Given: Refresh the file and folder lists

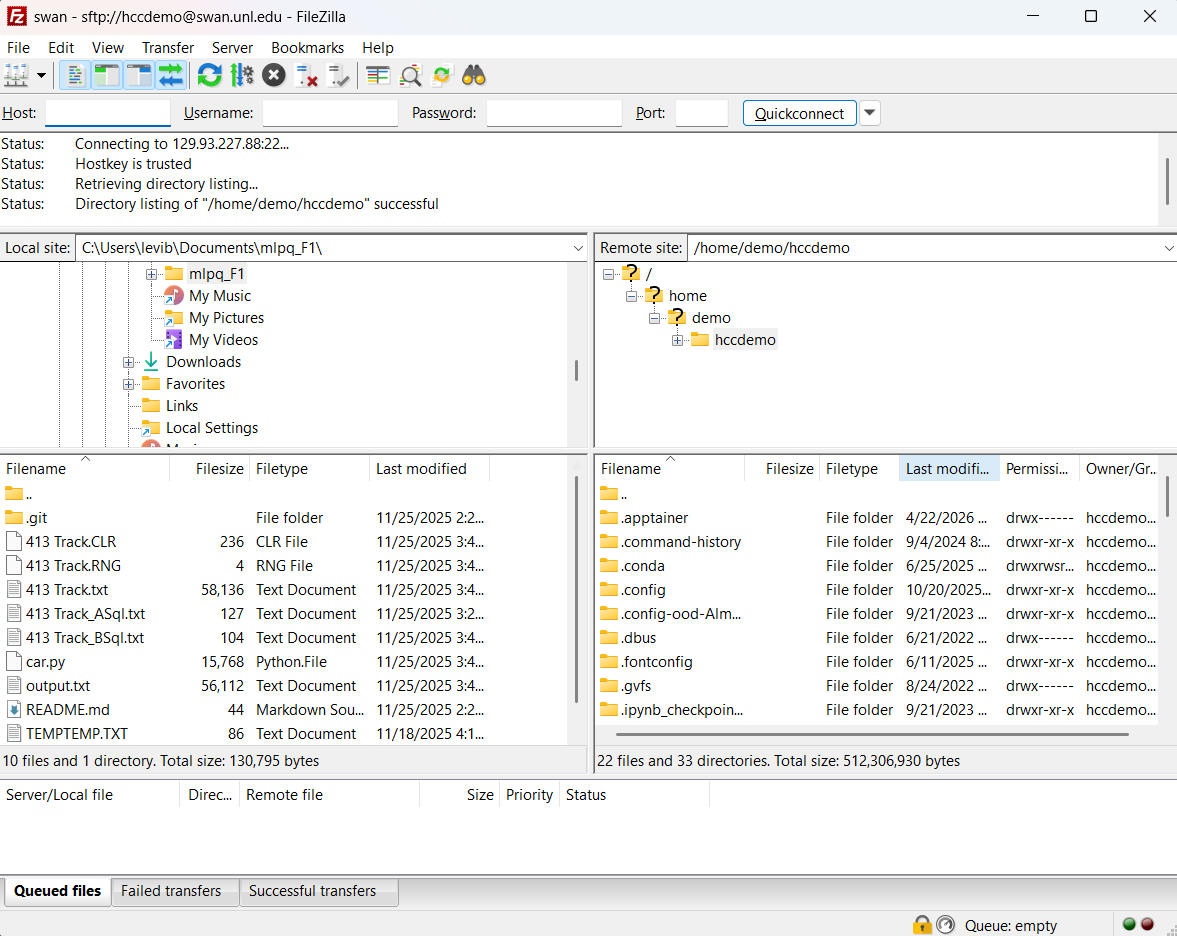Looking at the screenshot, I should click(x=209, y=75).
